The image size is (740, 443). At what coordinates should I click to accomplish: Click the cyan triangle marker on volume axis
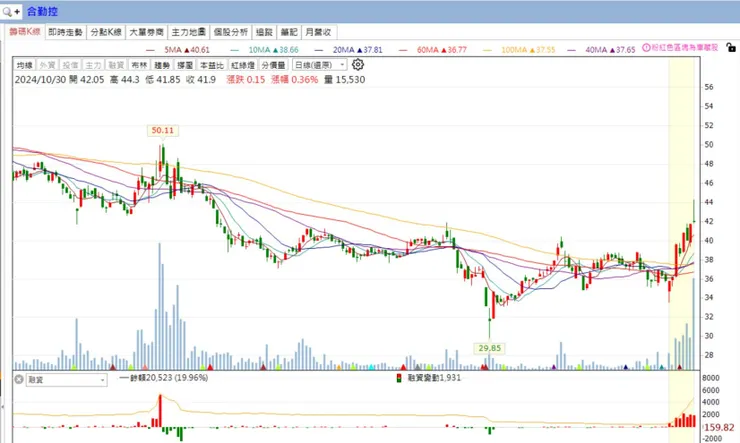[x=371, y=367]
